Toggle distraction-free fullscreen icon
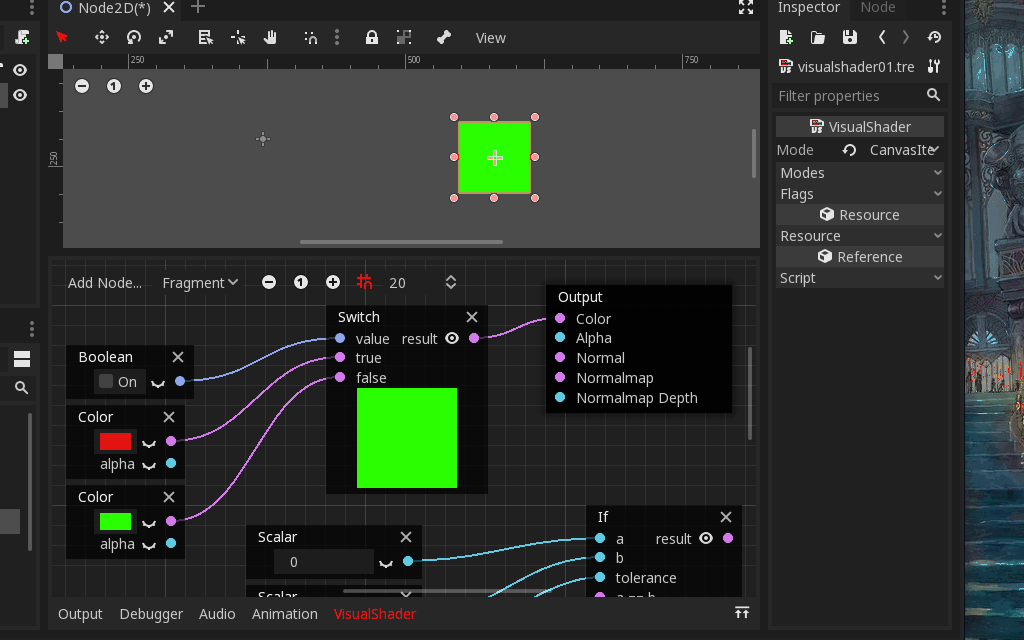The height and width of the screenshot is (640, 1024). [746, 7]
